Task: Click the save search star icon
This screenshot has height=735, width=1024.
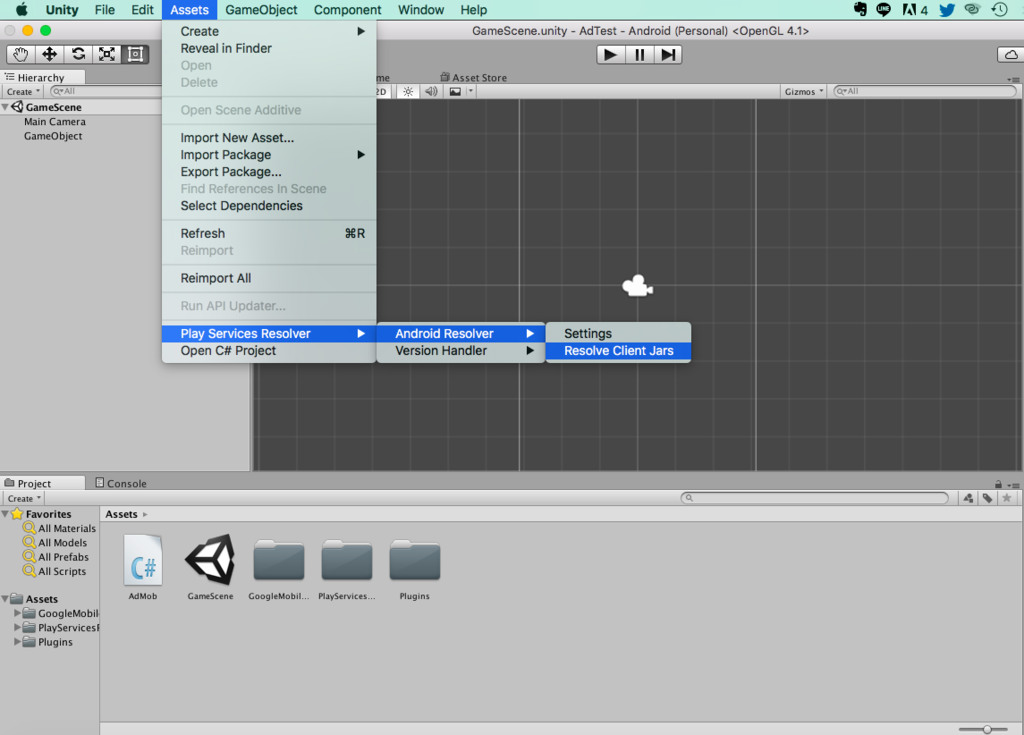Action: click(x=1007, y=498)
